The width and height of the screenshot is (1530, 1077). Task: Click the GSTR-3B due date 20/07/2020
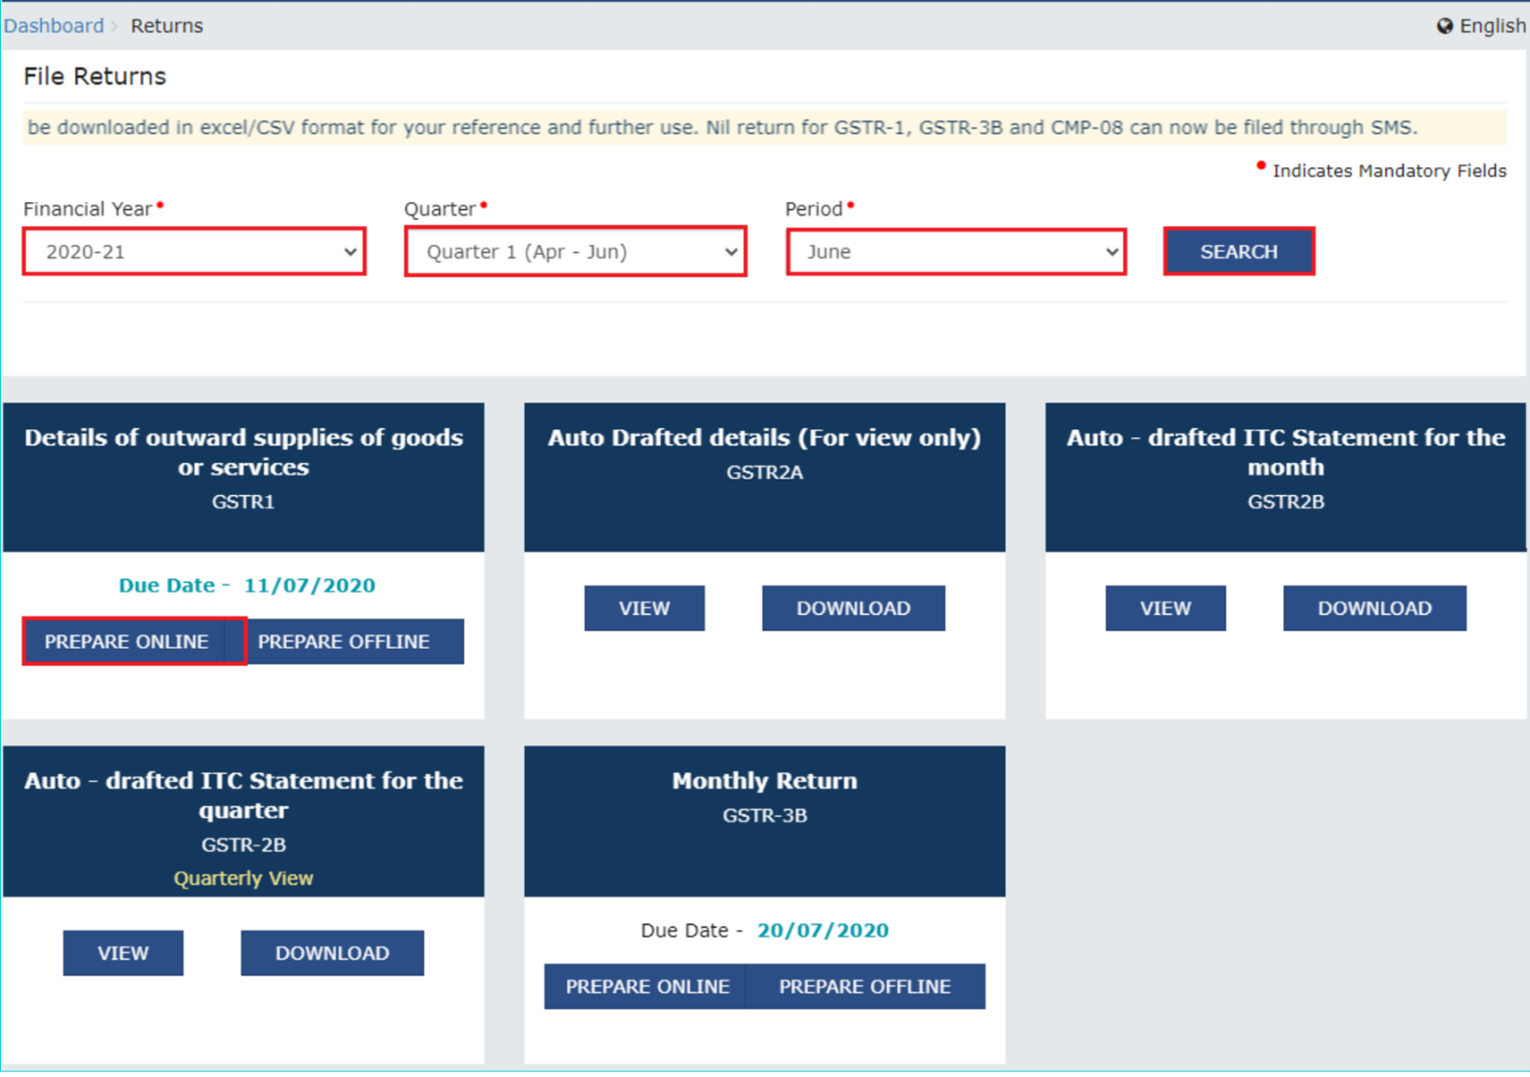823,930
